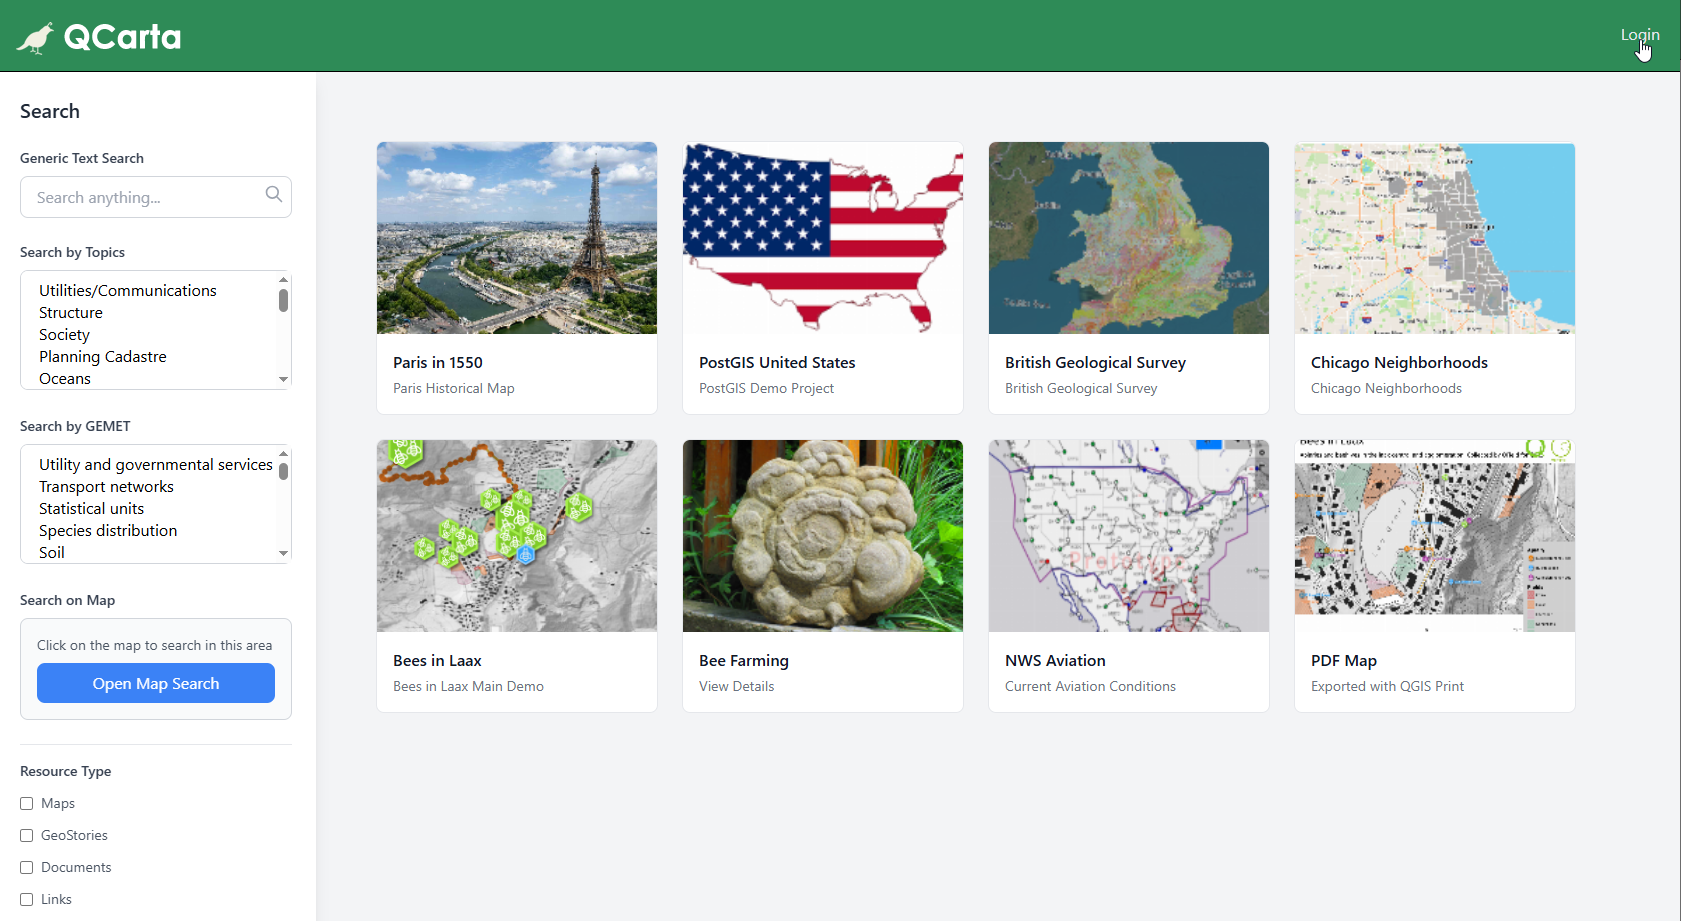Screen dimensions: 1681x921
Task: Enable the GeoStories checkbox
Action: coord(27,835)
